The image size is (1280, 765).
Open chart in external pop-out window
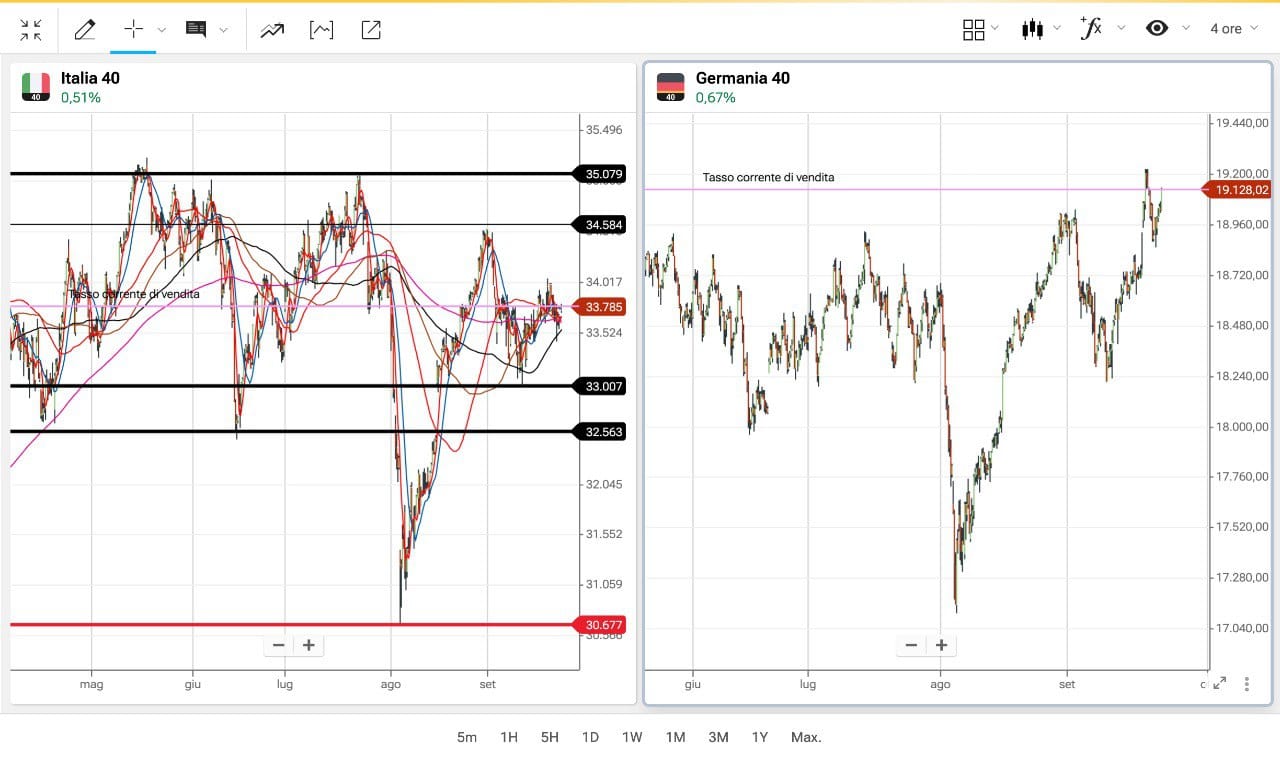click(x=371, y=30)
